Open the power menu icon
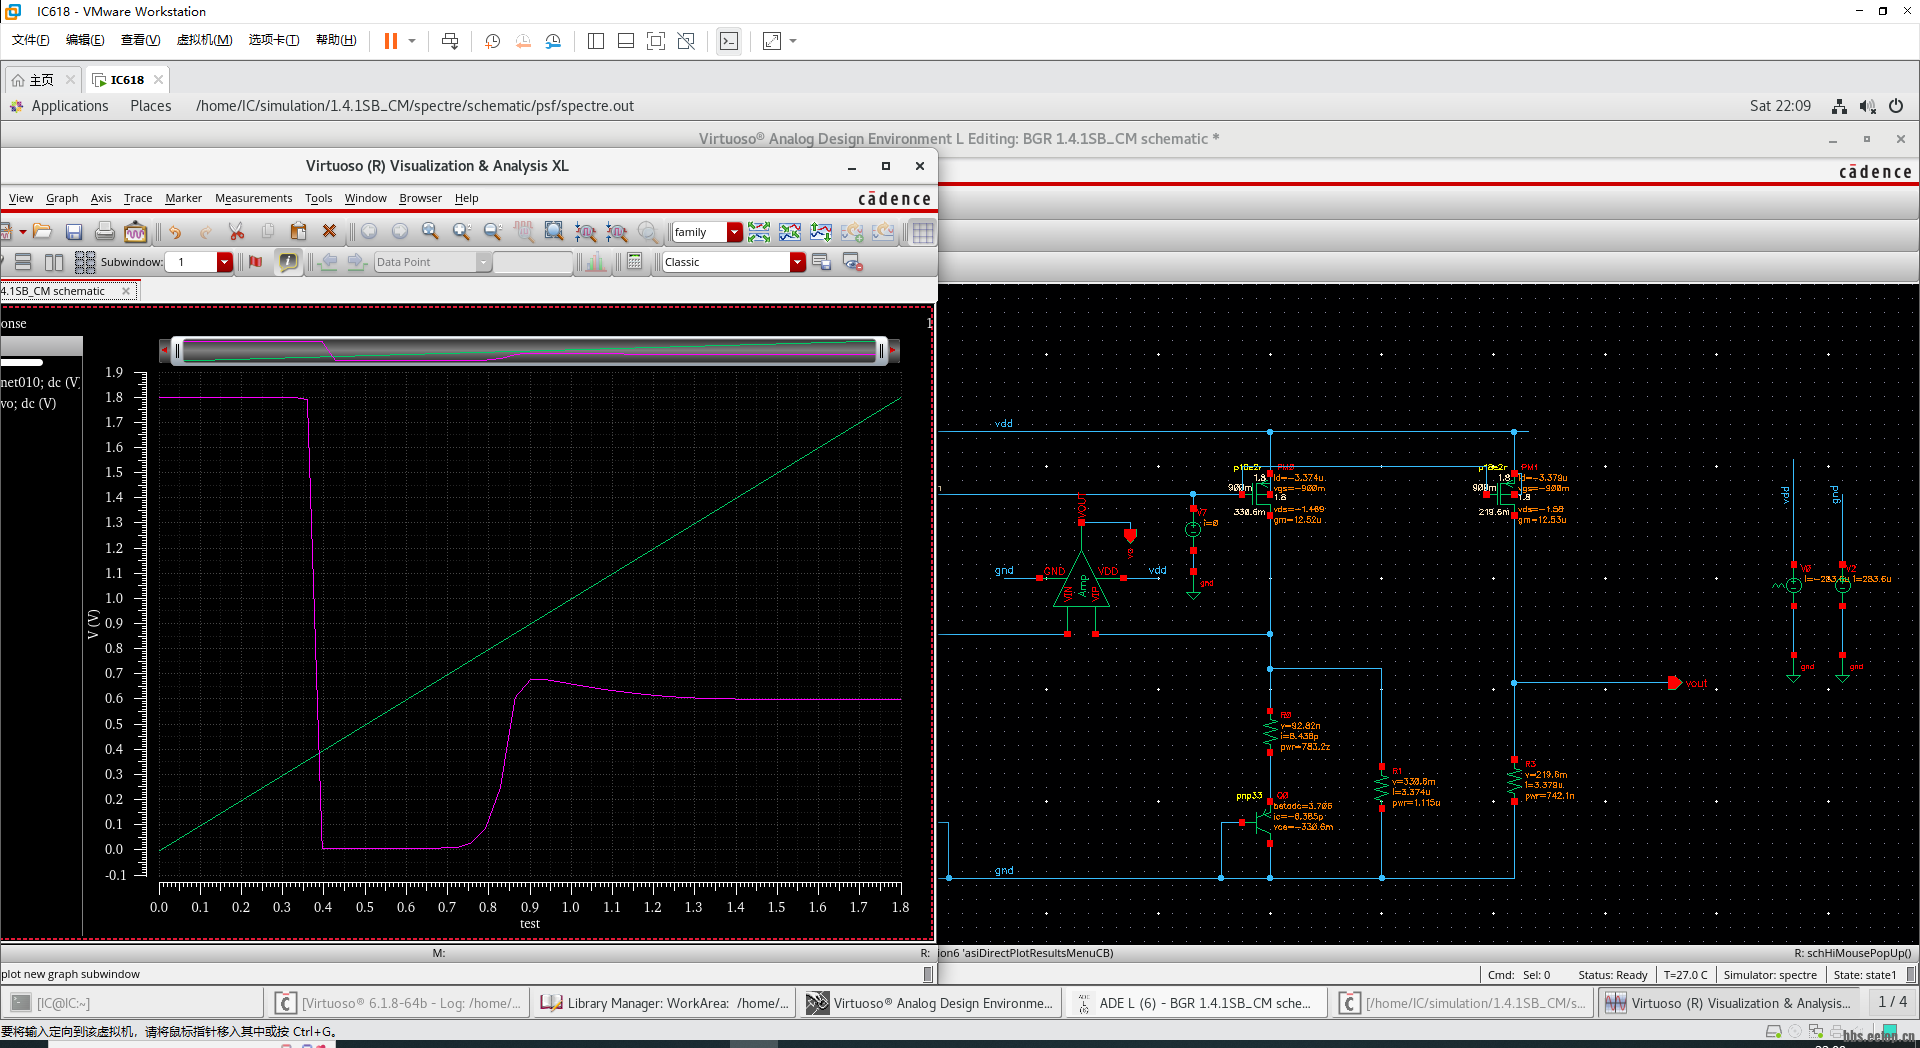 (x=1896, y=106)
